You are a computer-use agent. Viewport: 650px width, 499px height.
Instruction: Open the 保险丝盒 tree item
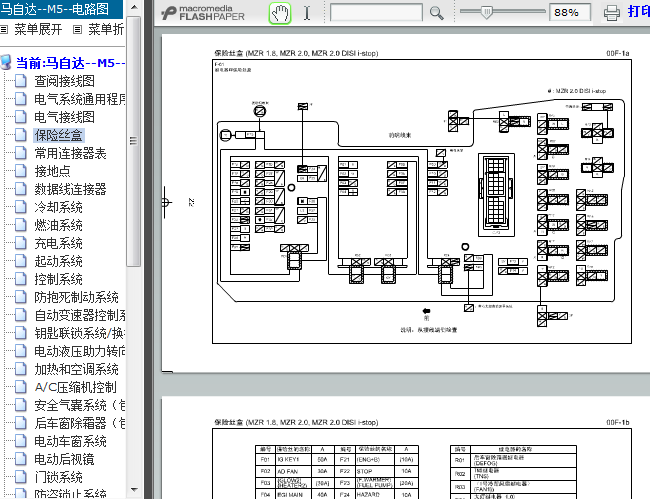59,135
